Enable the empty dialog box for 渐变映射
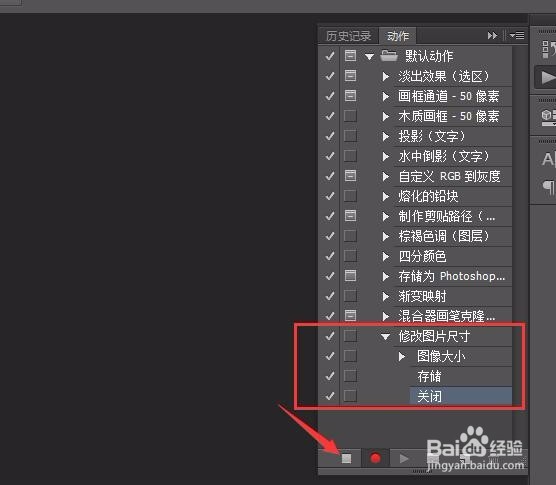 [350, 295]
